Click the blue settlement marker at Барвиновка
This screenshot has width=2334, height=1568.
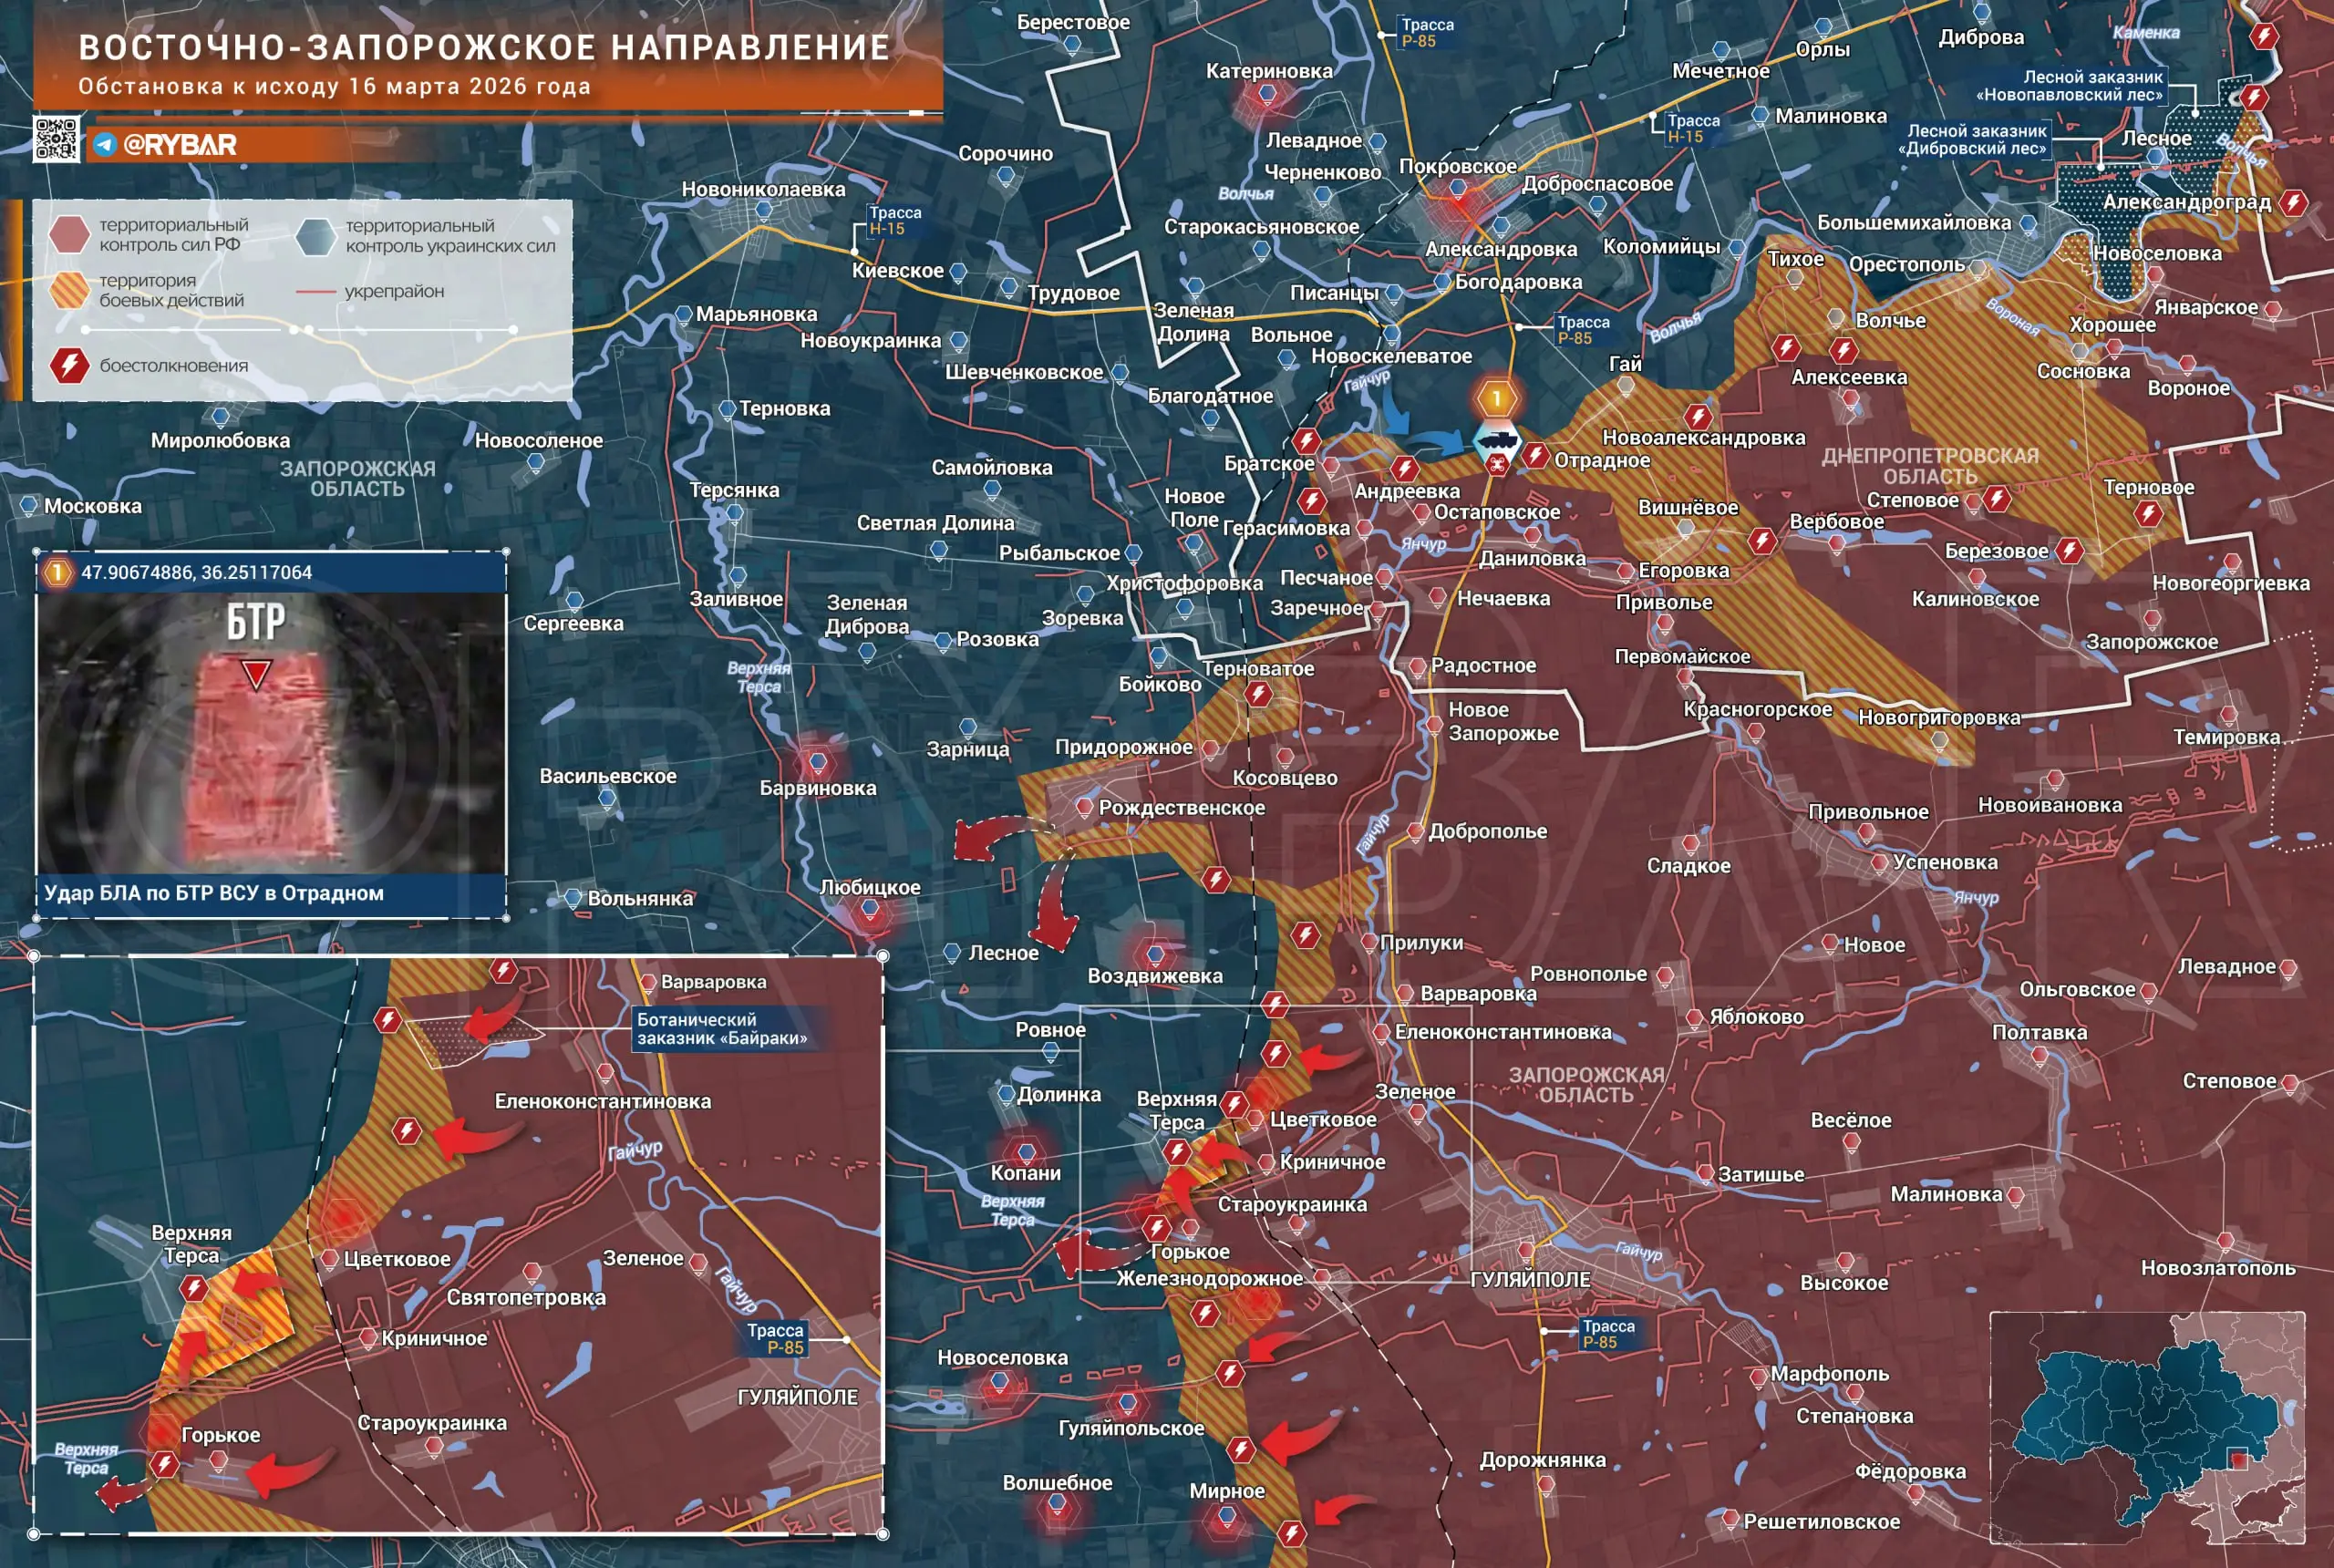click(x=818, y=763)
